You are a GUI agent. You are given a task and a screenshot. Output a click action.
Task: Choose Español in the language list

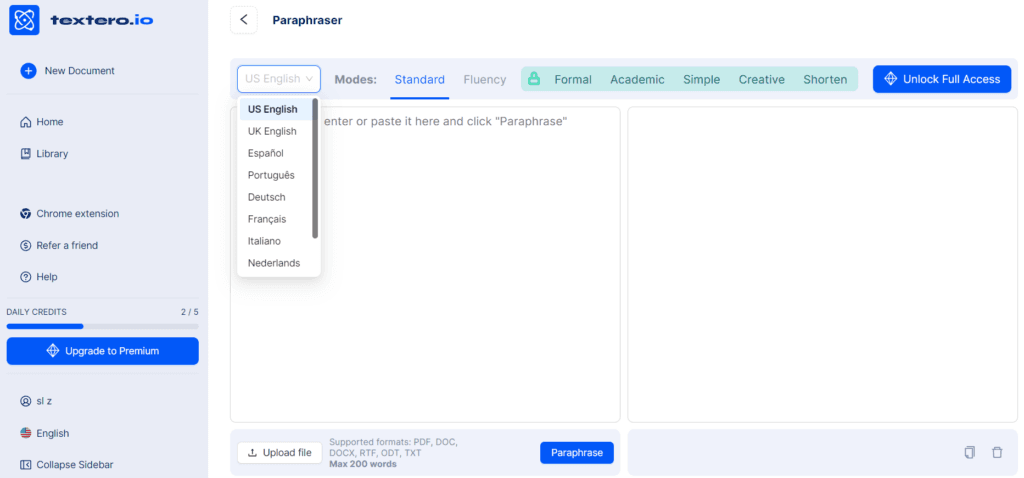pyautogui.click(x=276, y=153)
